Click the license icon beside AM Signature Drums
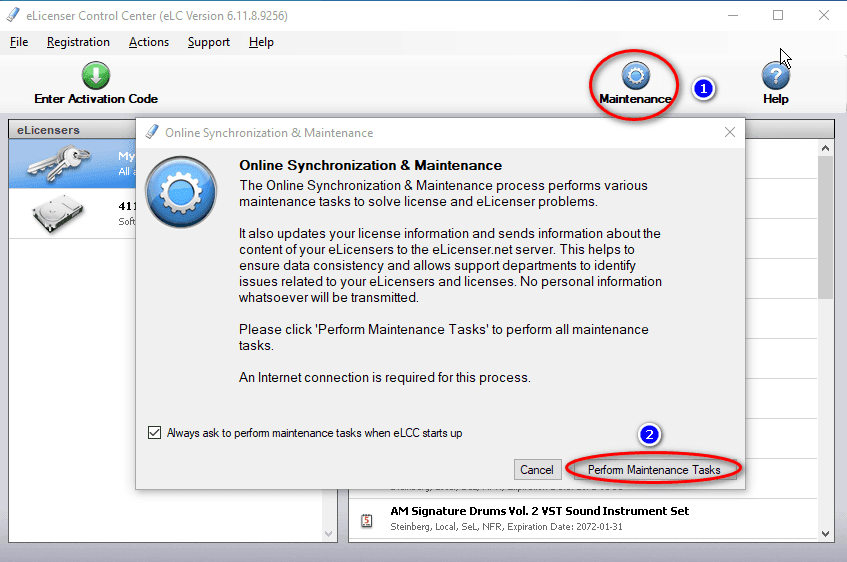 367,520
